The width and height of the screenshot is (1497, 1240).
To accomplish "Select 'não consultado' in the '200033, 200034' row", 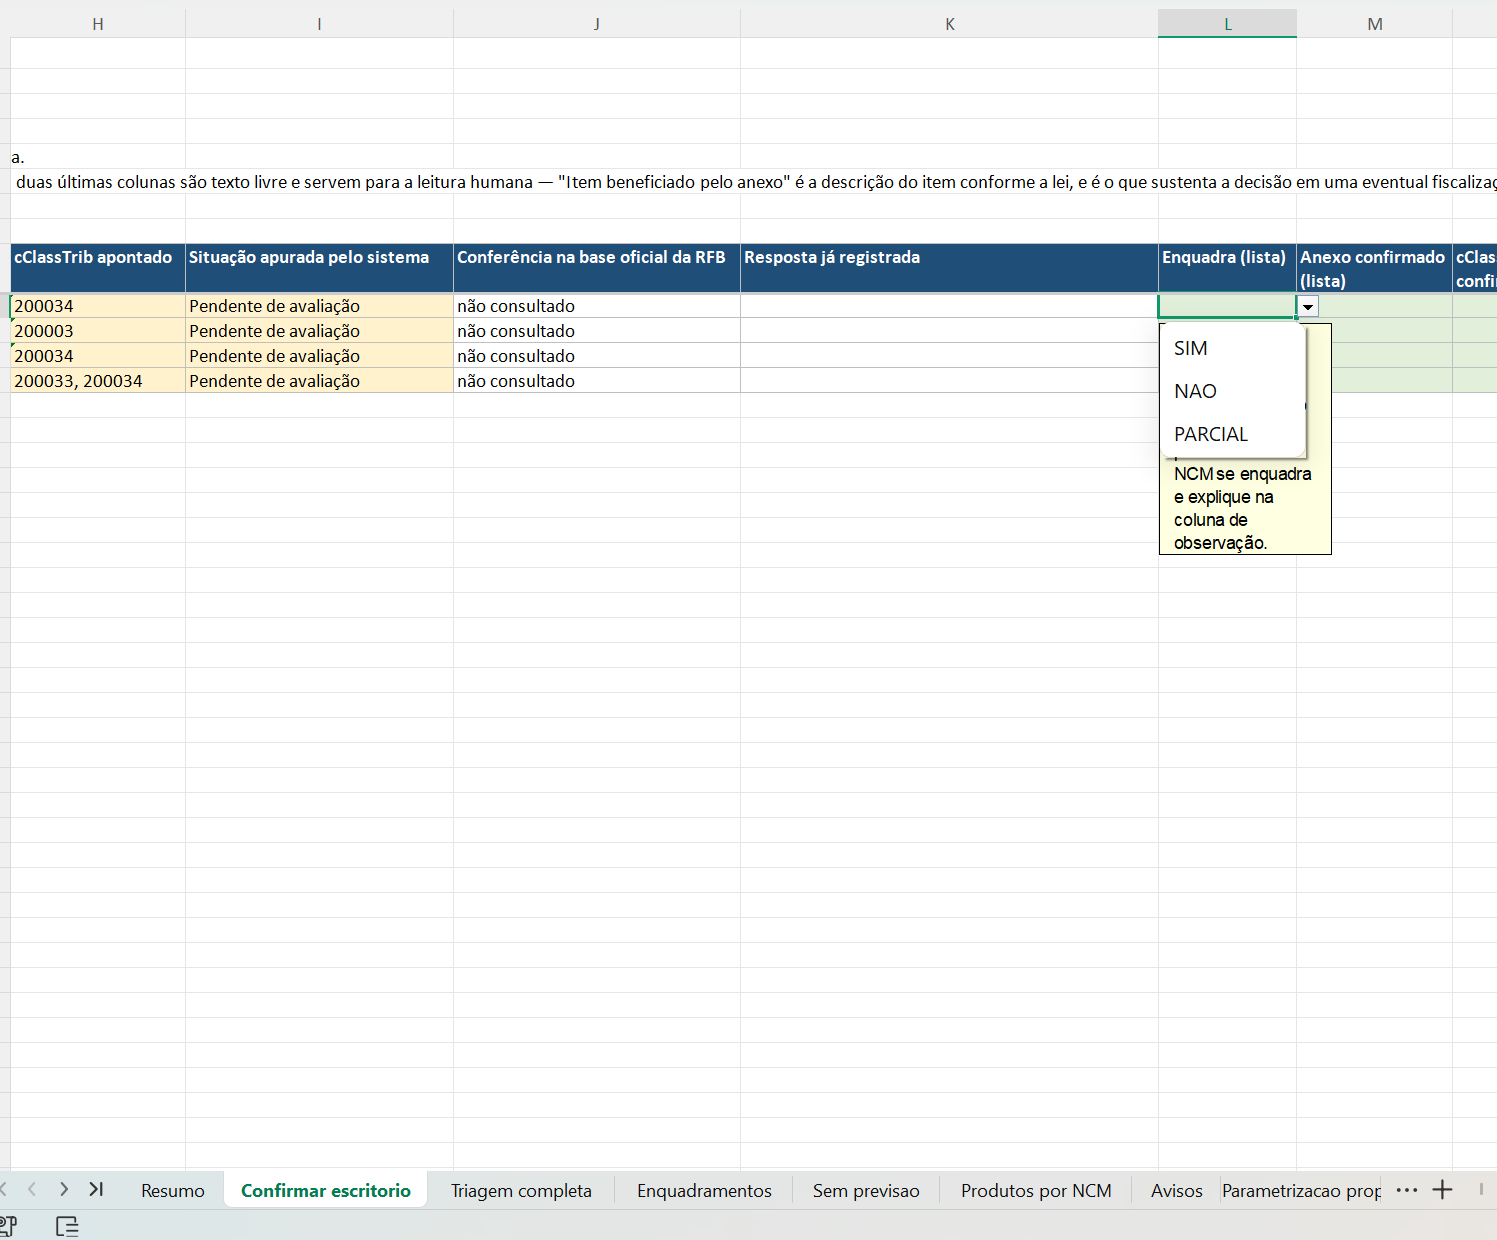I will pyautogui.click(x=597, y=381).
